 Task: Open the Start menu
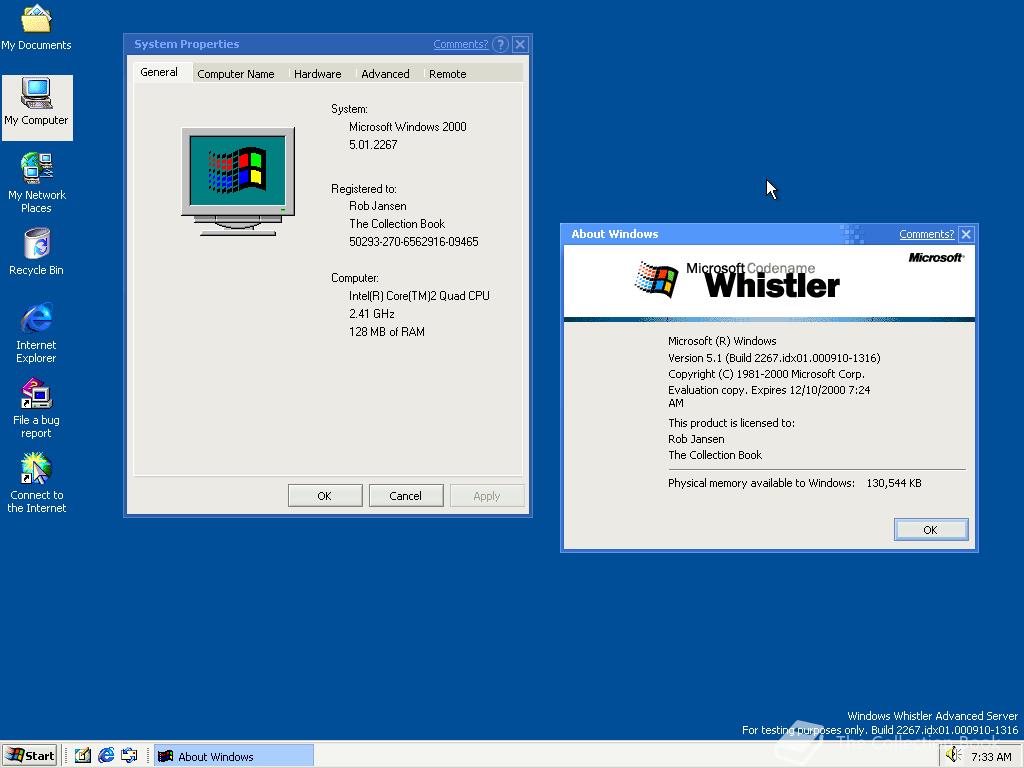point(29,756)
